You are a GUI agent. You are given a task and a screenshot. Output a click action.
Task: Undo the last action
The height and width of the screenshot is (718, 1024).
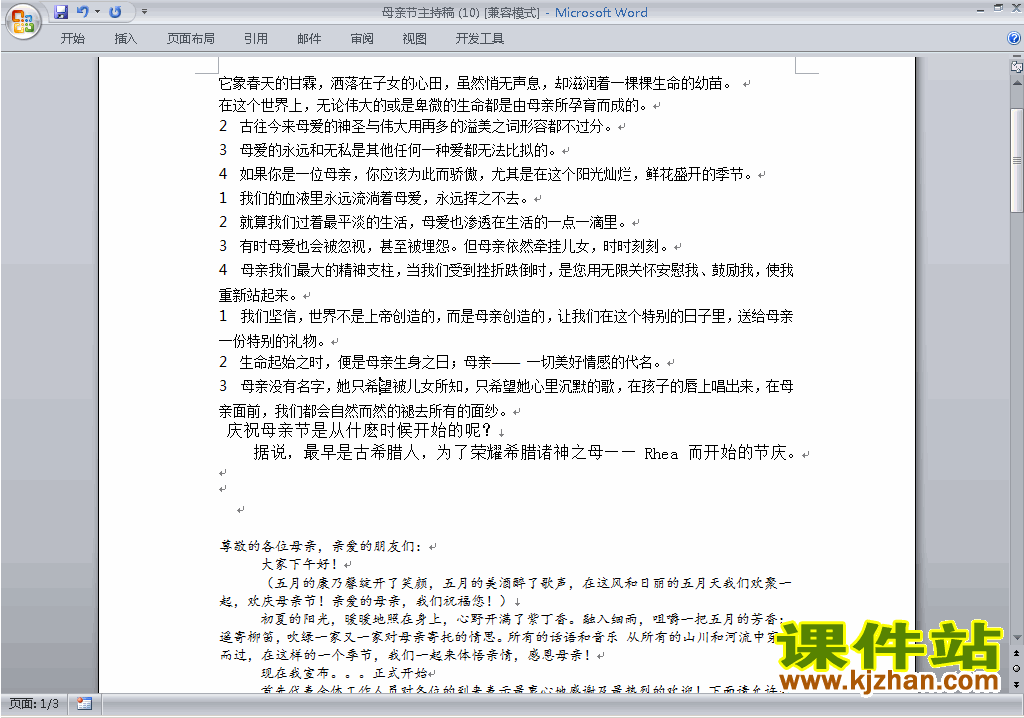coord(82,12)
